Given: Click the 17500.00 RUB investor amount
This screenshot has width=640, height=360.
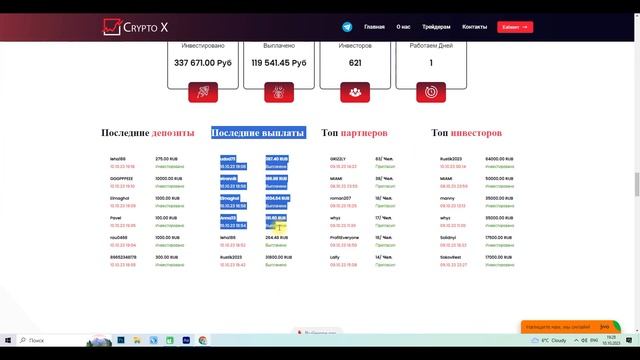Looking at the screenshot, I should point(499,237).
